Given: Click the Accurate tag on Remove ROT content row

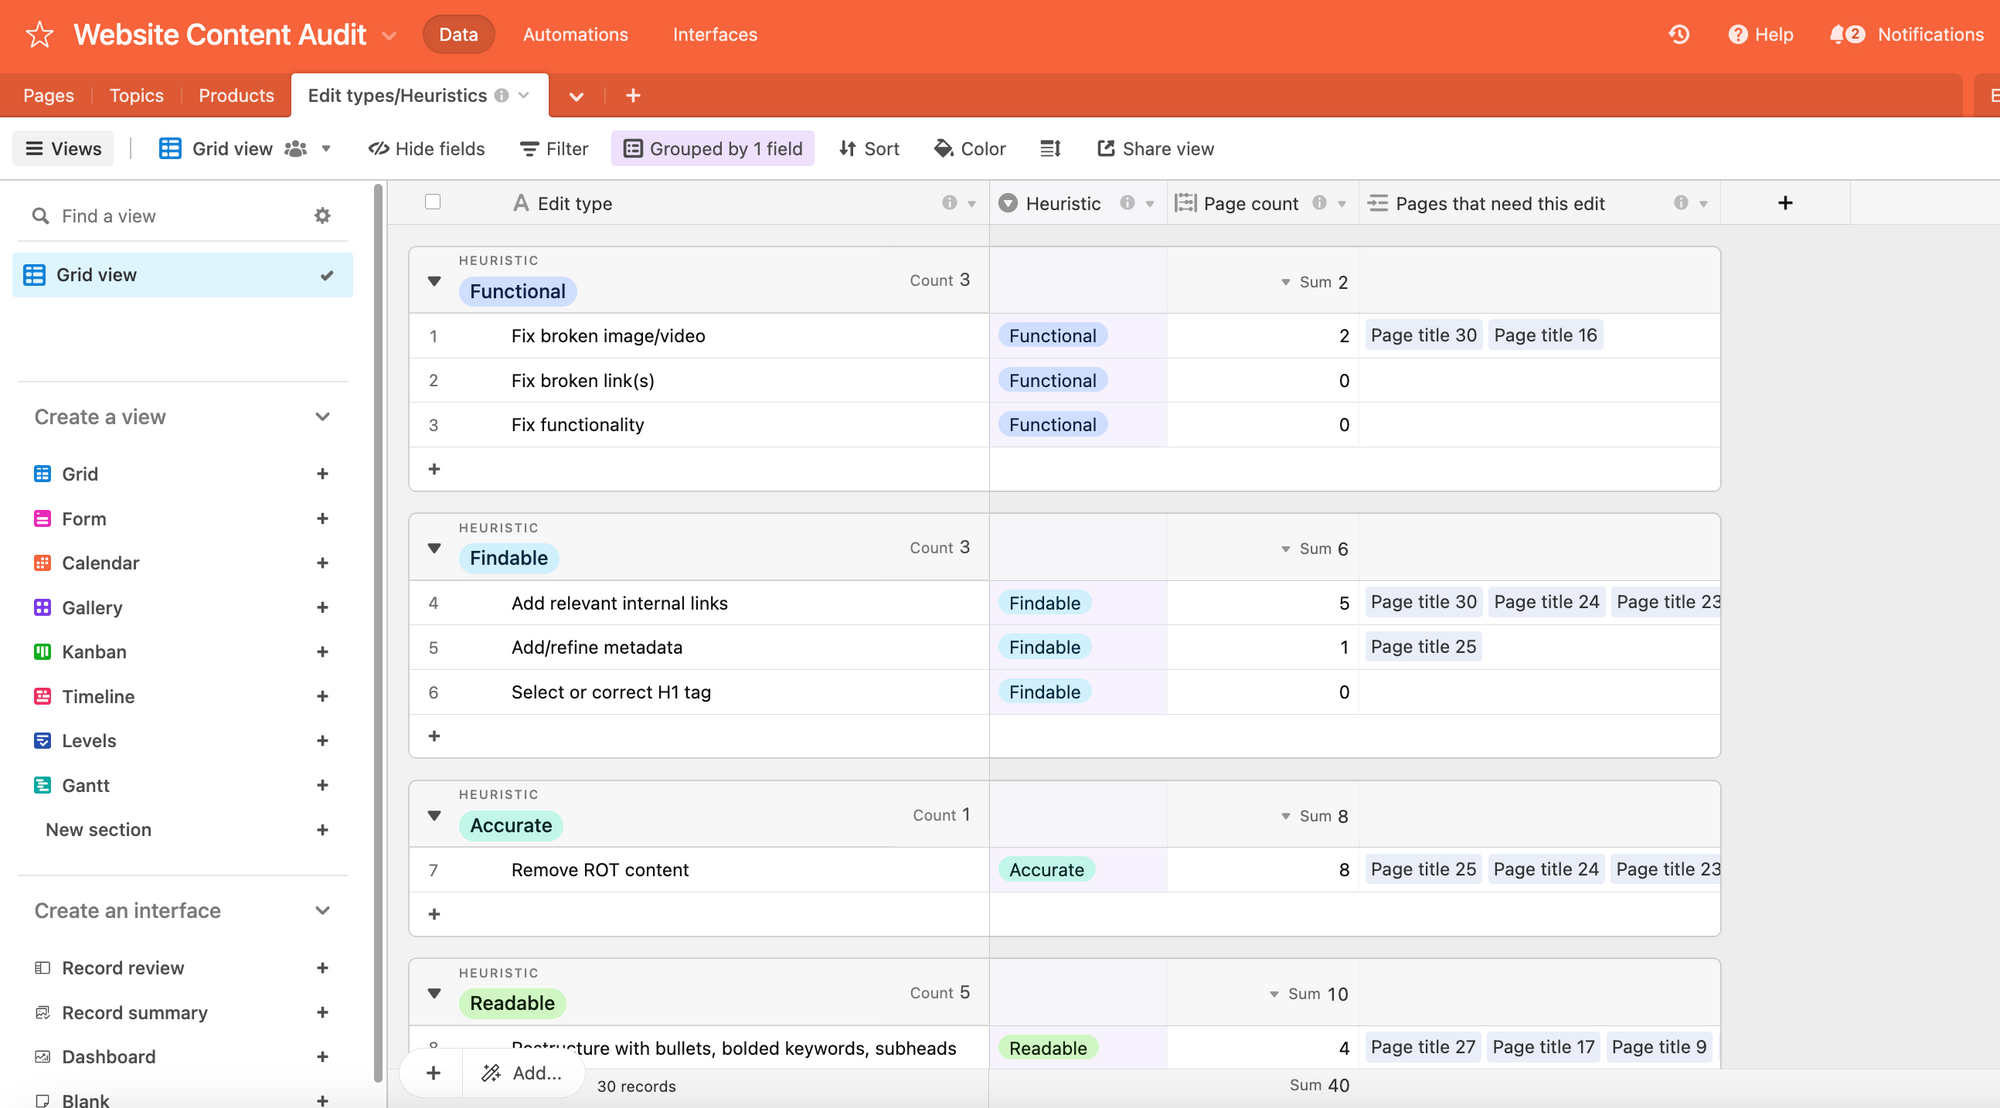Looking at the screenshot, I should click(1046, 870).
